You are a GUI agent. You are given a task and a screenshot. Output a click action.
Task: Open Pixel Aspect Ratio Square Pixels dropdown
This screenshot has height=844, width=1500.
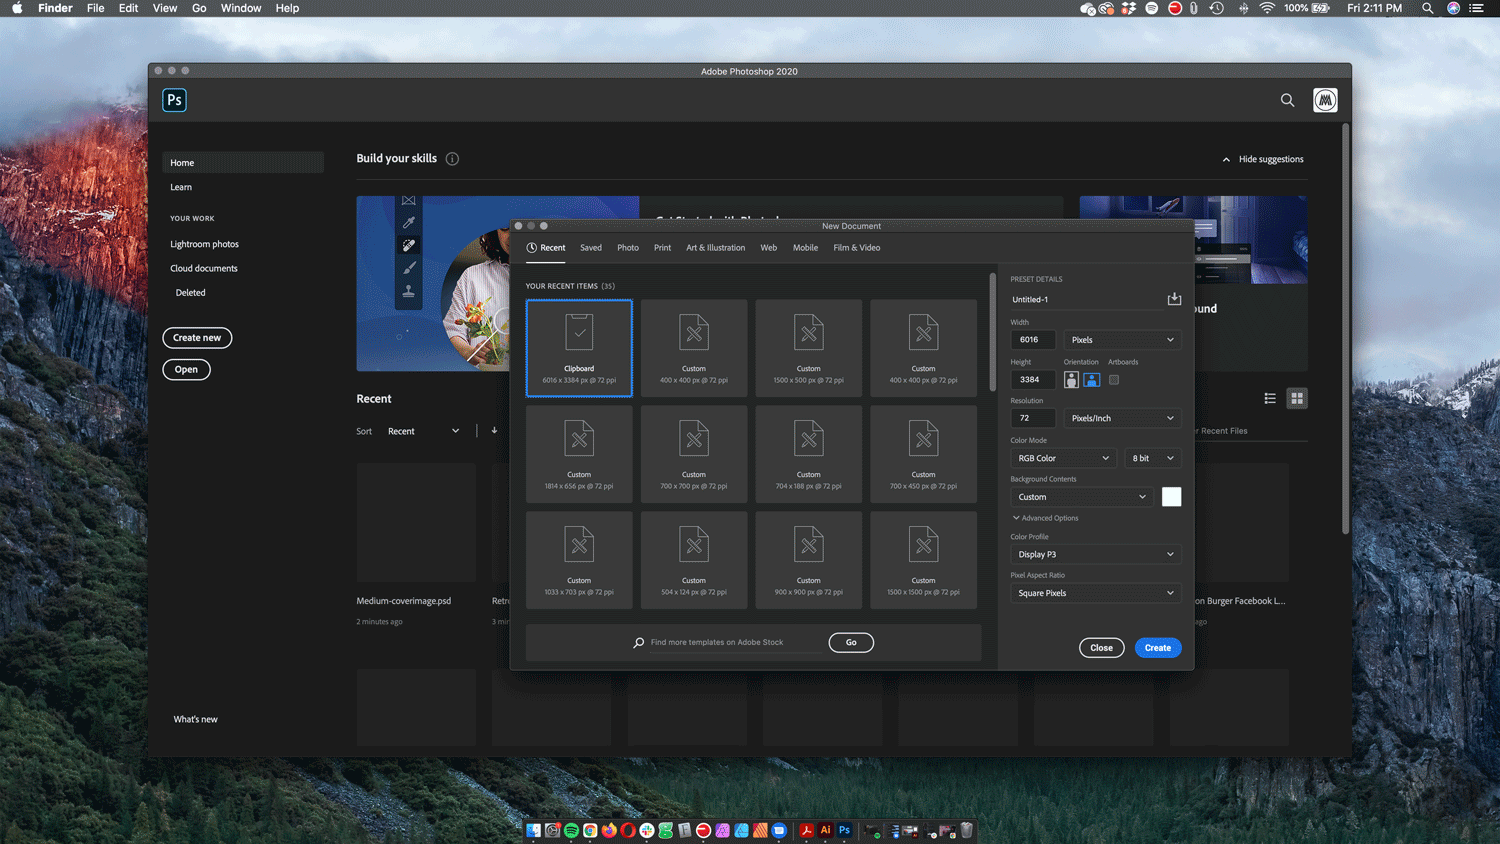click(x=1096, y=593)
